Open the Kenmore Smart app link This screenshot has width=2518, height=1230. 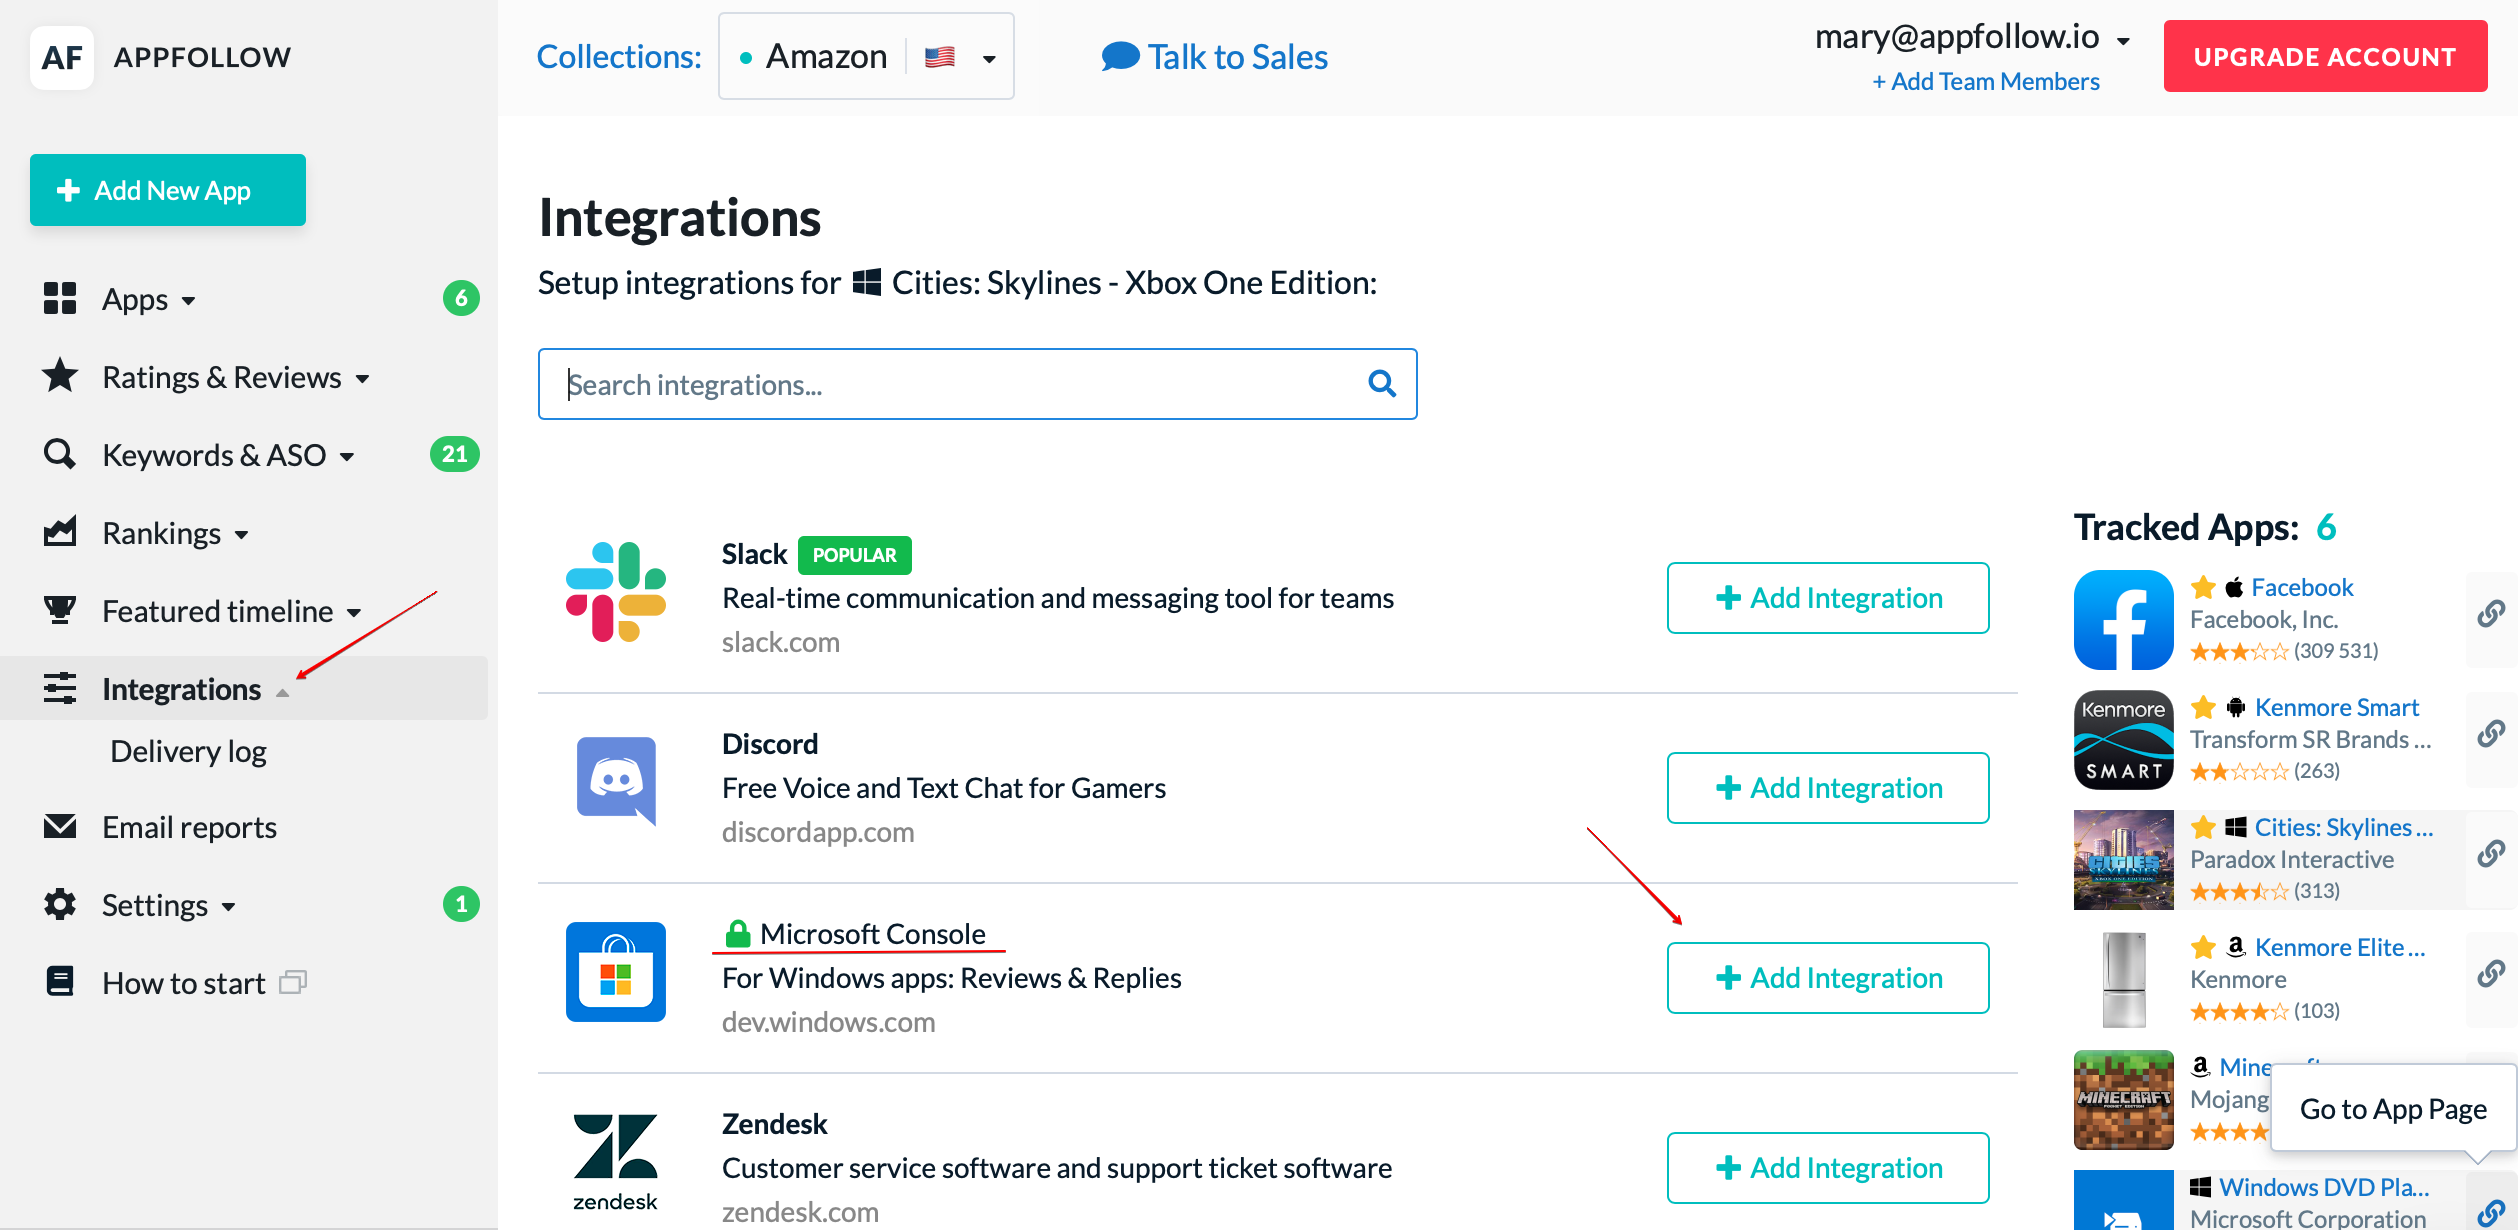(x=2337, y=708)
